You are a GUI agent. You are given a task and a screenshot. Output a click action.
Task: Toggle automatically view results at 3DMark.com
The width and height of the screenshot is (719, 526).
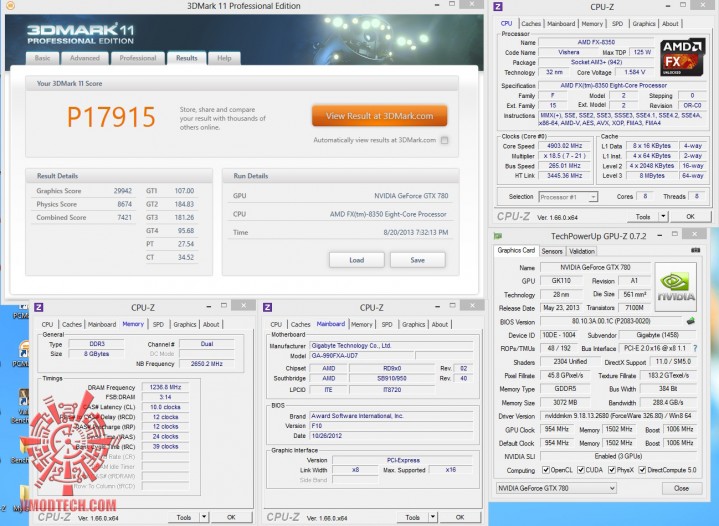tap(444, 140)
